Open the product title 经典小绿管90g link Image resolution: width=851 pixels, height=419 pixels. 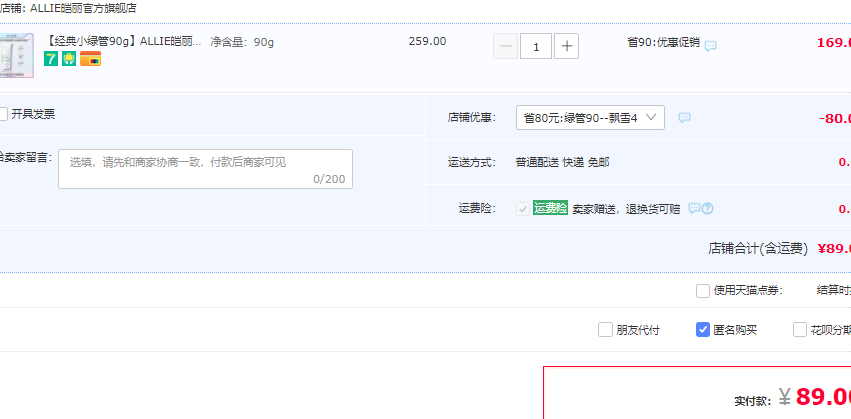123,42
